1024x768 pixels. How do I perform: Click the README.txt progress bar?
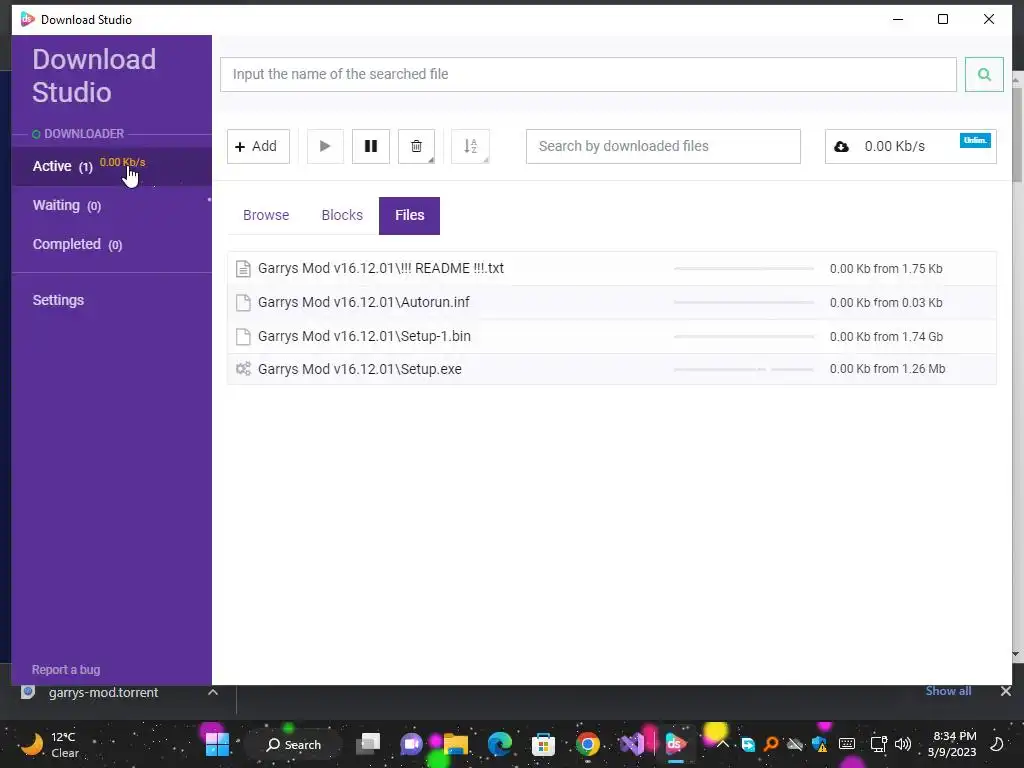[744, 268]
